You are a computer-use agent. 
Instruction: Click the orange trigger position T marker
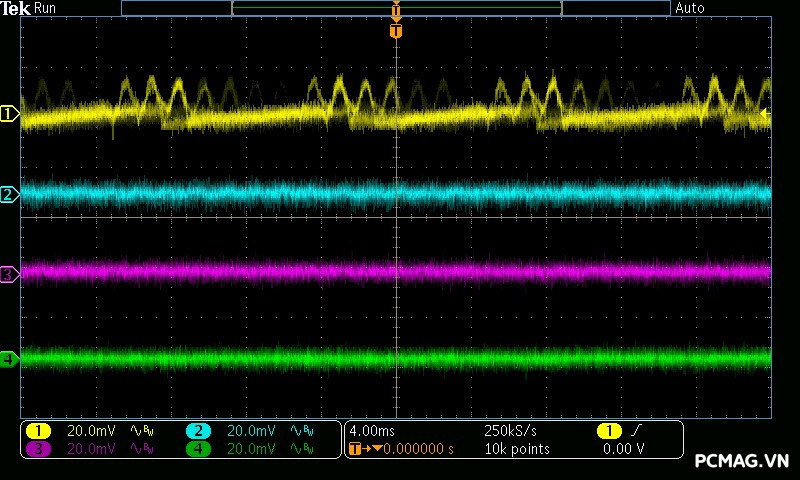pos(396,31)
